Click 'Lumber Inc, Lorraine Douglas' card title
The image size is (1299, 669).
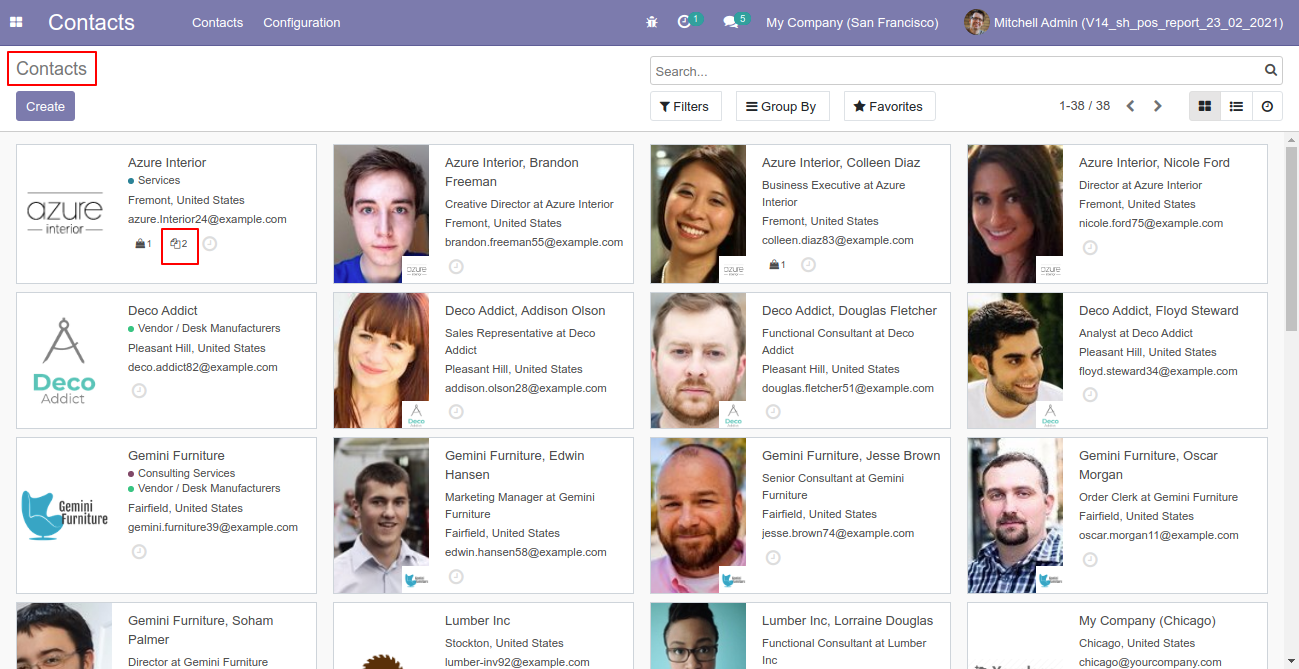pyautogui.click(x=847, y=620)
